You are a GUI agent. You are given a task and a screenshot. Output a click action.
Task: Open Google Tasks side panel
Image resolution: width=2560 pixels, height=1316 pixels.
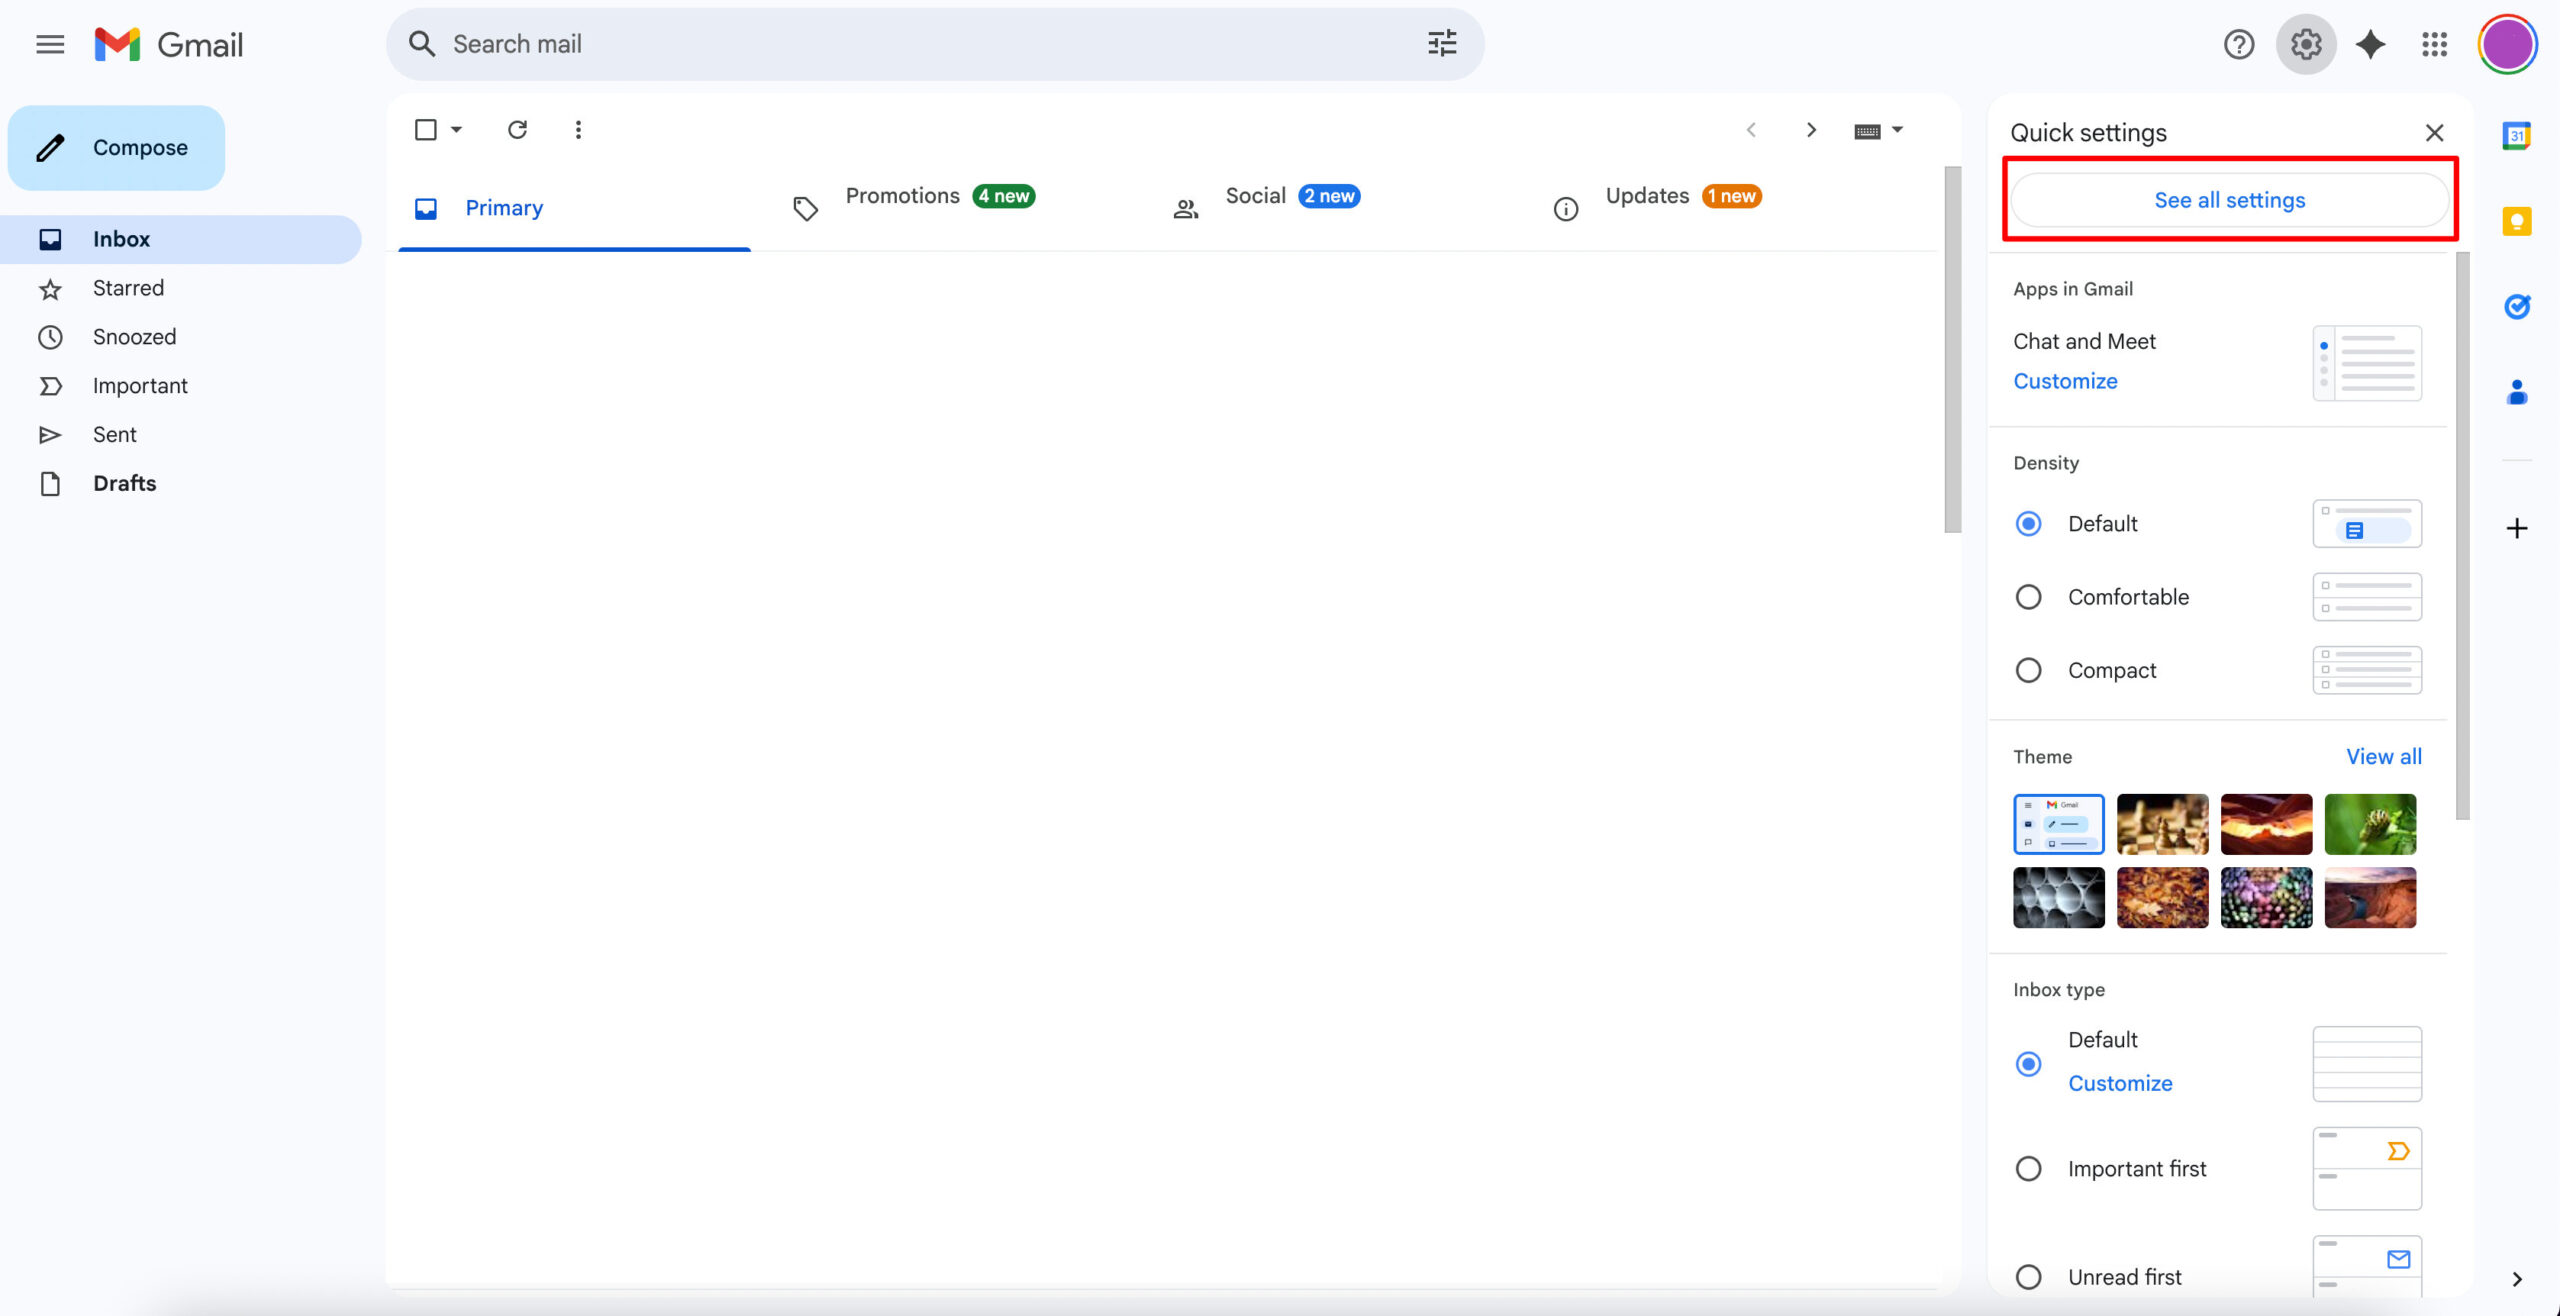2517,306
